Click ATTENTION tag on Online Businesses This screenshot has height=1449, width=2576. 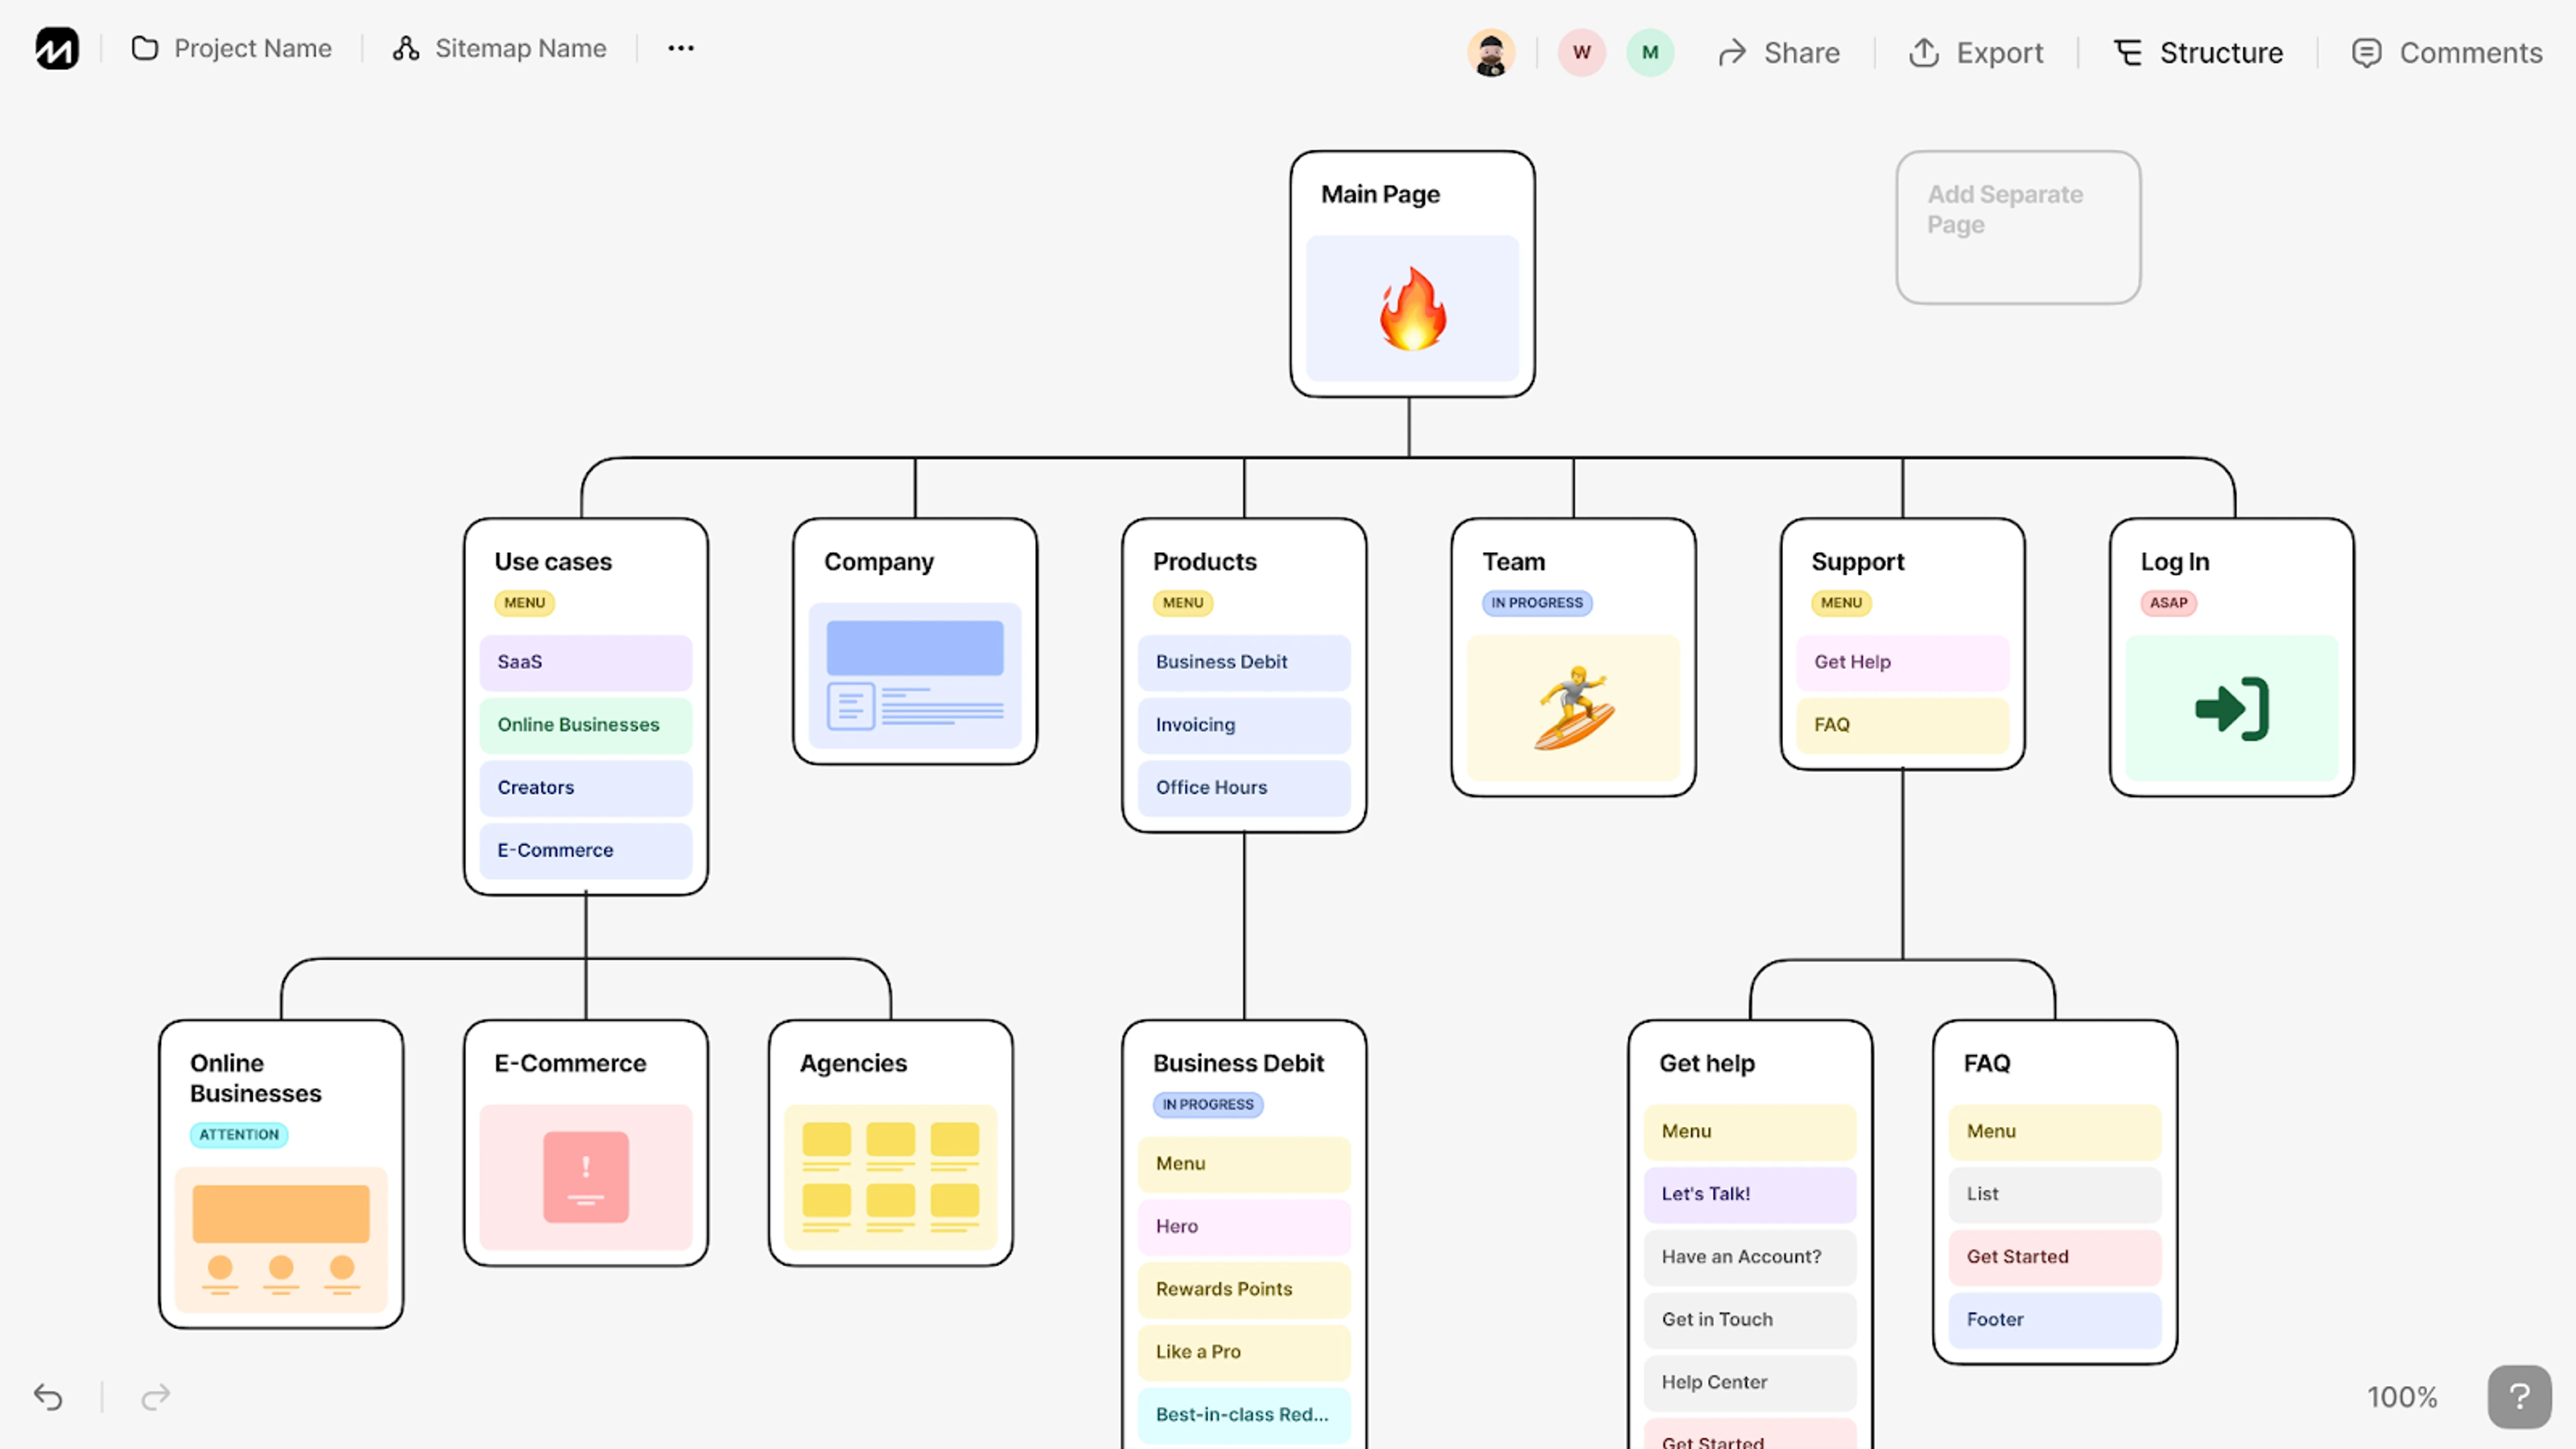tap(239, 1135)
